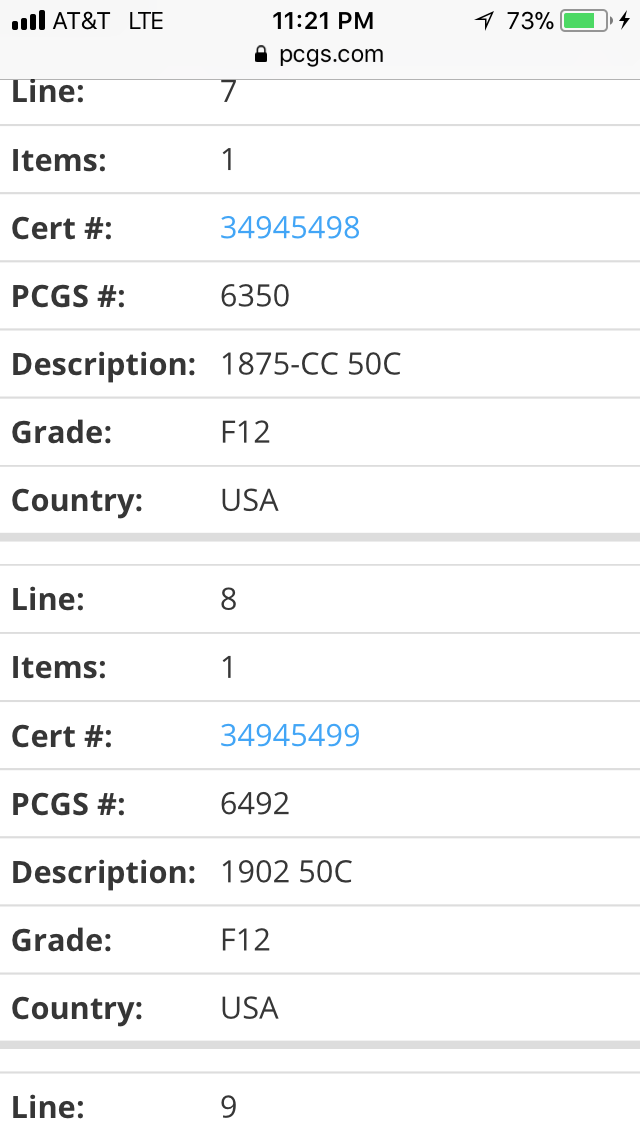Select the 1875-CC 50C description text
This screenshot has width=640, height=1136.
click(310, 364)
